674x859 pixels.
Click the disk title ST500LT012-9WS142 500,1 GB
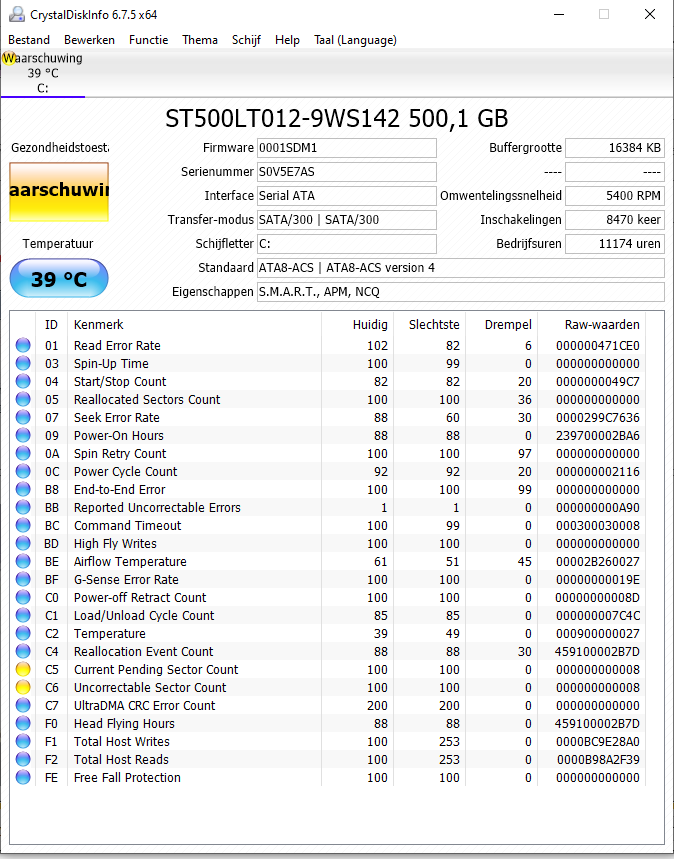337,118
